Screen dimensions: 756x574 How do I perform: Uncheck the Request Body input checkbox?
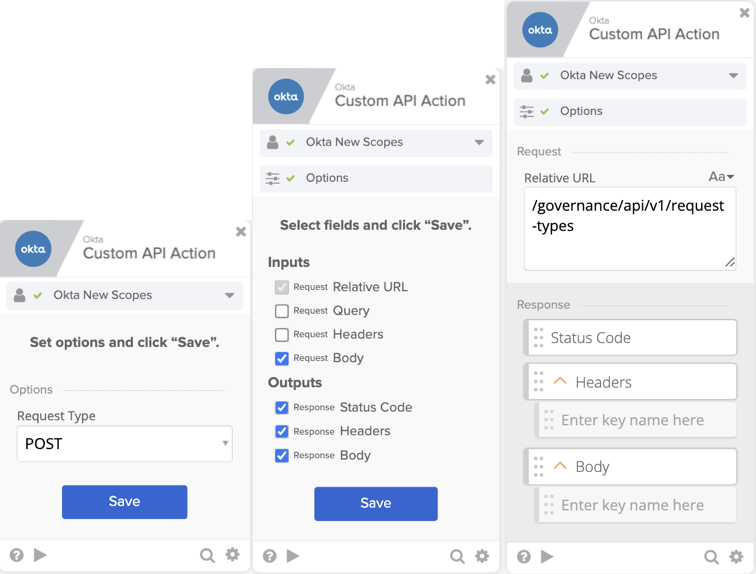pos(282,358)
